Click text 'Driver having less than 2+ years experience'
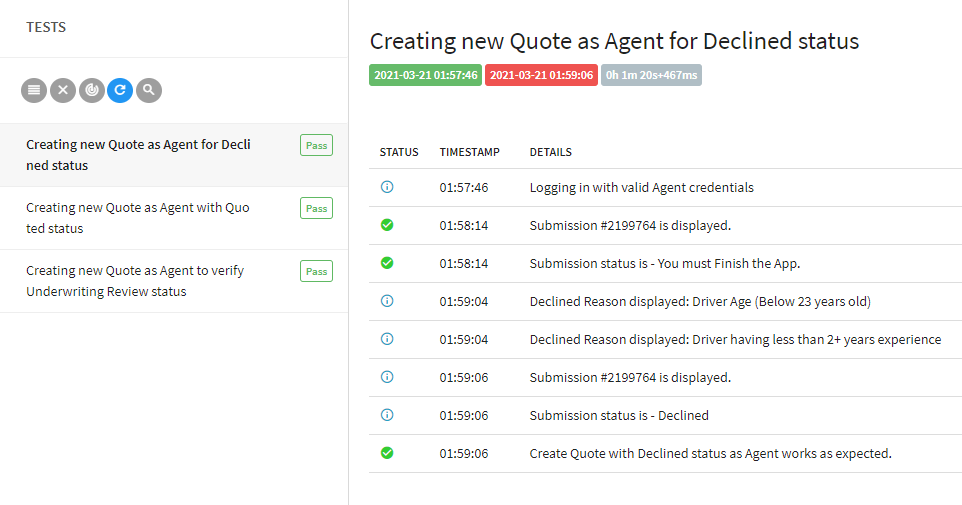 click(x=817, y=340)
